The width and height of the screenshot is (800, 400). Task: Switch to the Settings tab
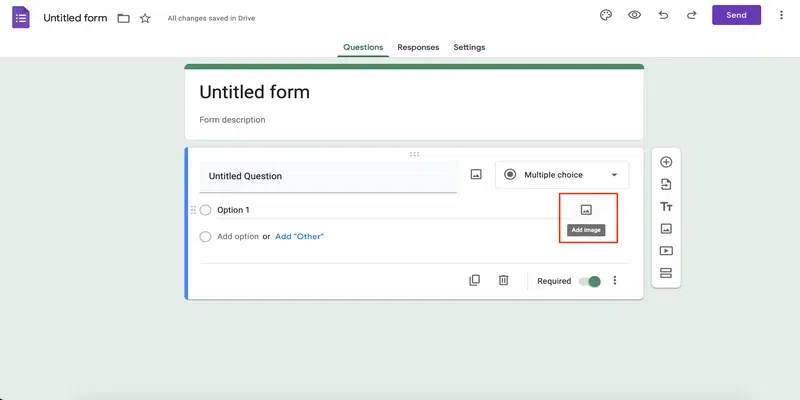pyautogui.click(x=469, y=47)
